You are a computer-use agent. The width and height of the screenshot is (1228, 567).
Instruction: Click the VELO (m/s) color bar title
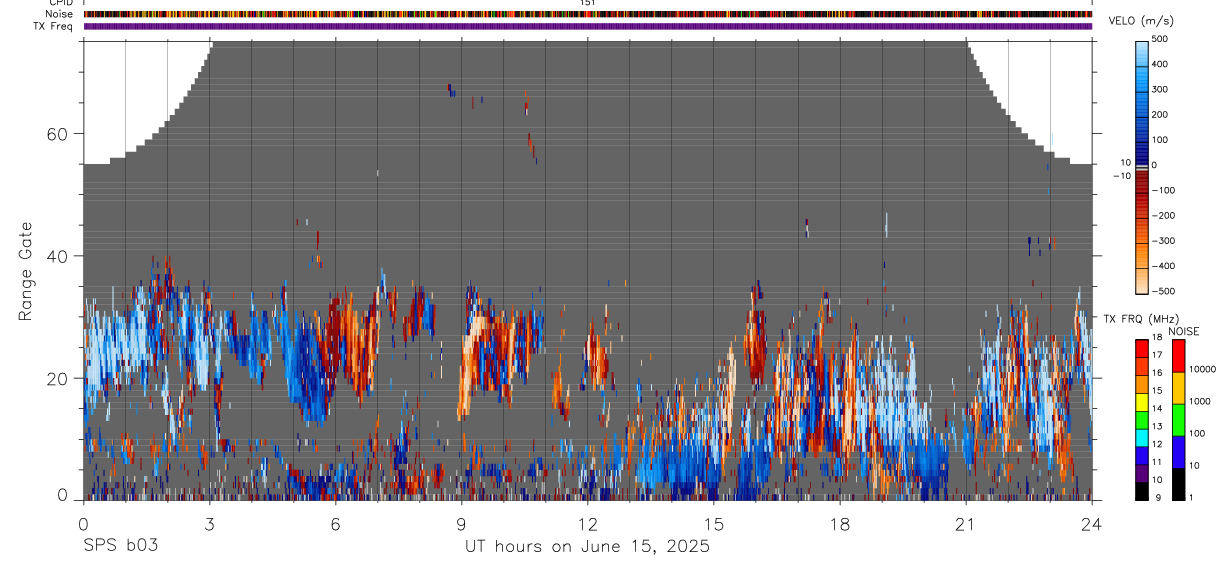tap(1141, 21)
